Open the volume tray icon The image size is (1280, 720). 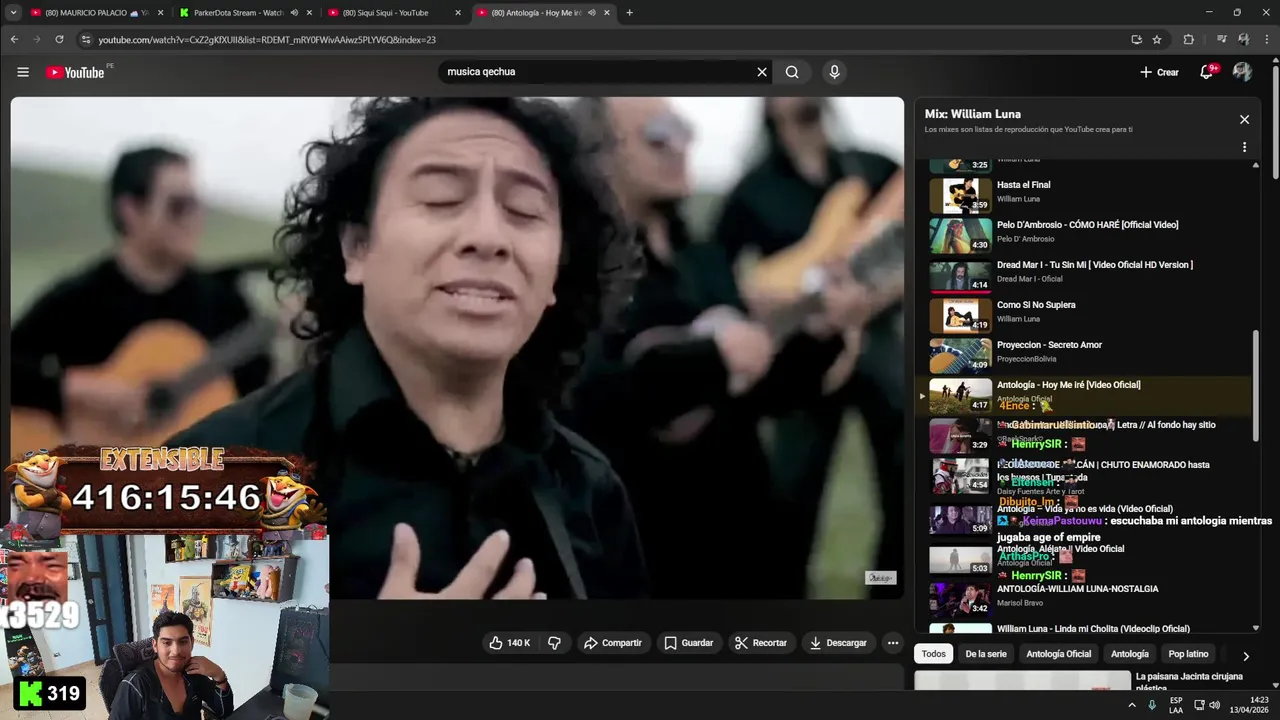pos(1214,705)
